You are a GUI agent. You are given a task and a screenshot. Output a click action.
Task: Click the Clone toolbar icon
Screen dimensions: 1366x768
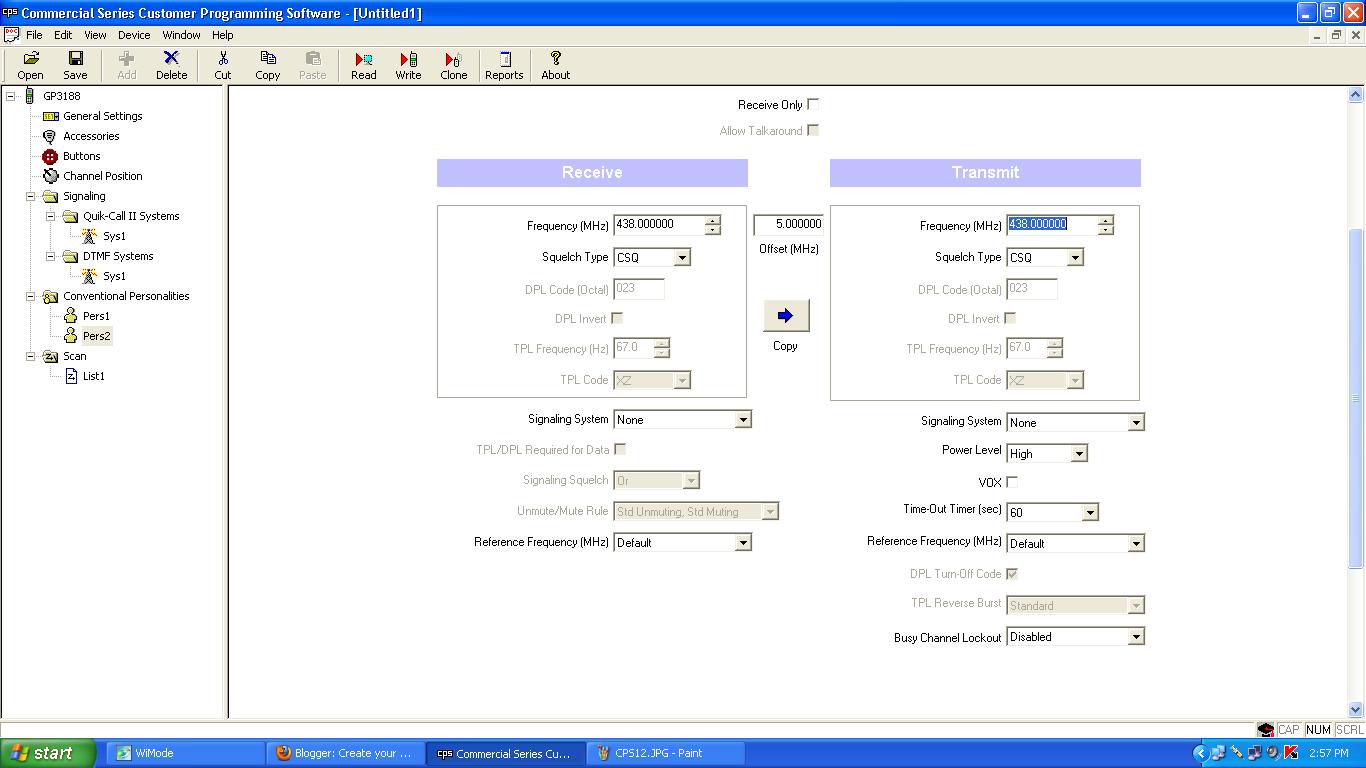point(454,66)
